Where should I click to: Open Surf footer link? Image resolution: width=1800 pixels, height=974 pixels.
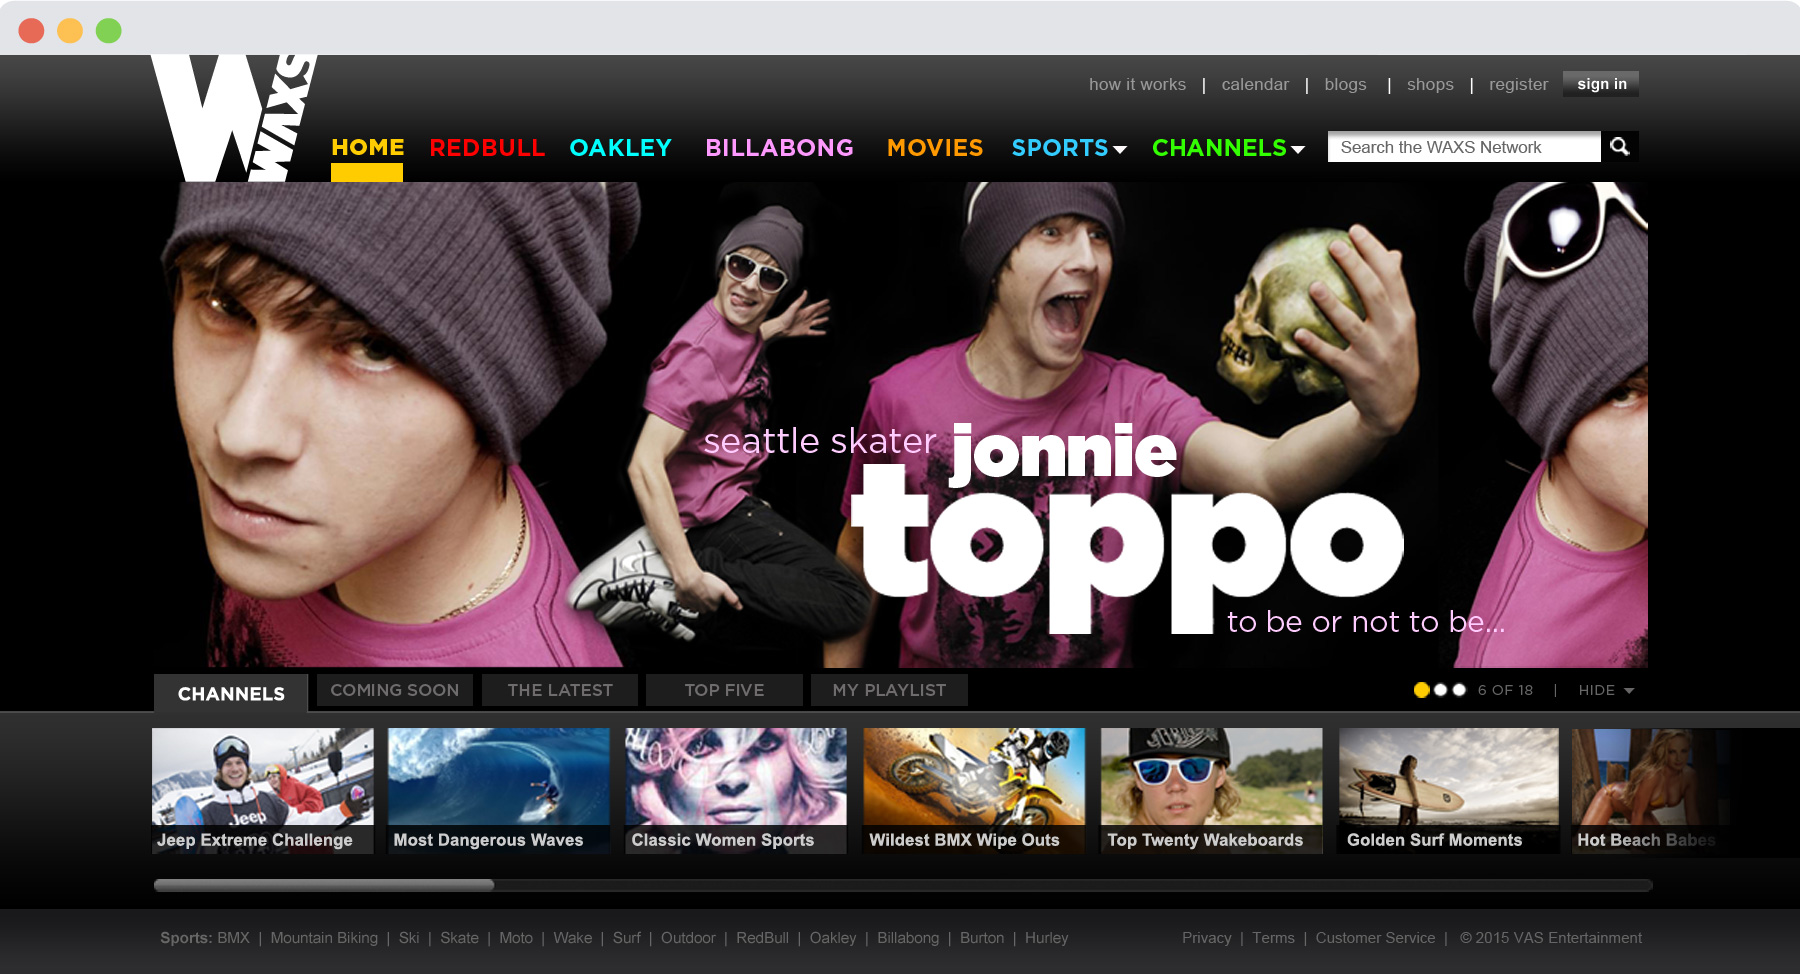coord(627,938)
